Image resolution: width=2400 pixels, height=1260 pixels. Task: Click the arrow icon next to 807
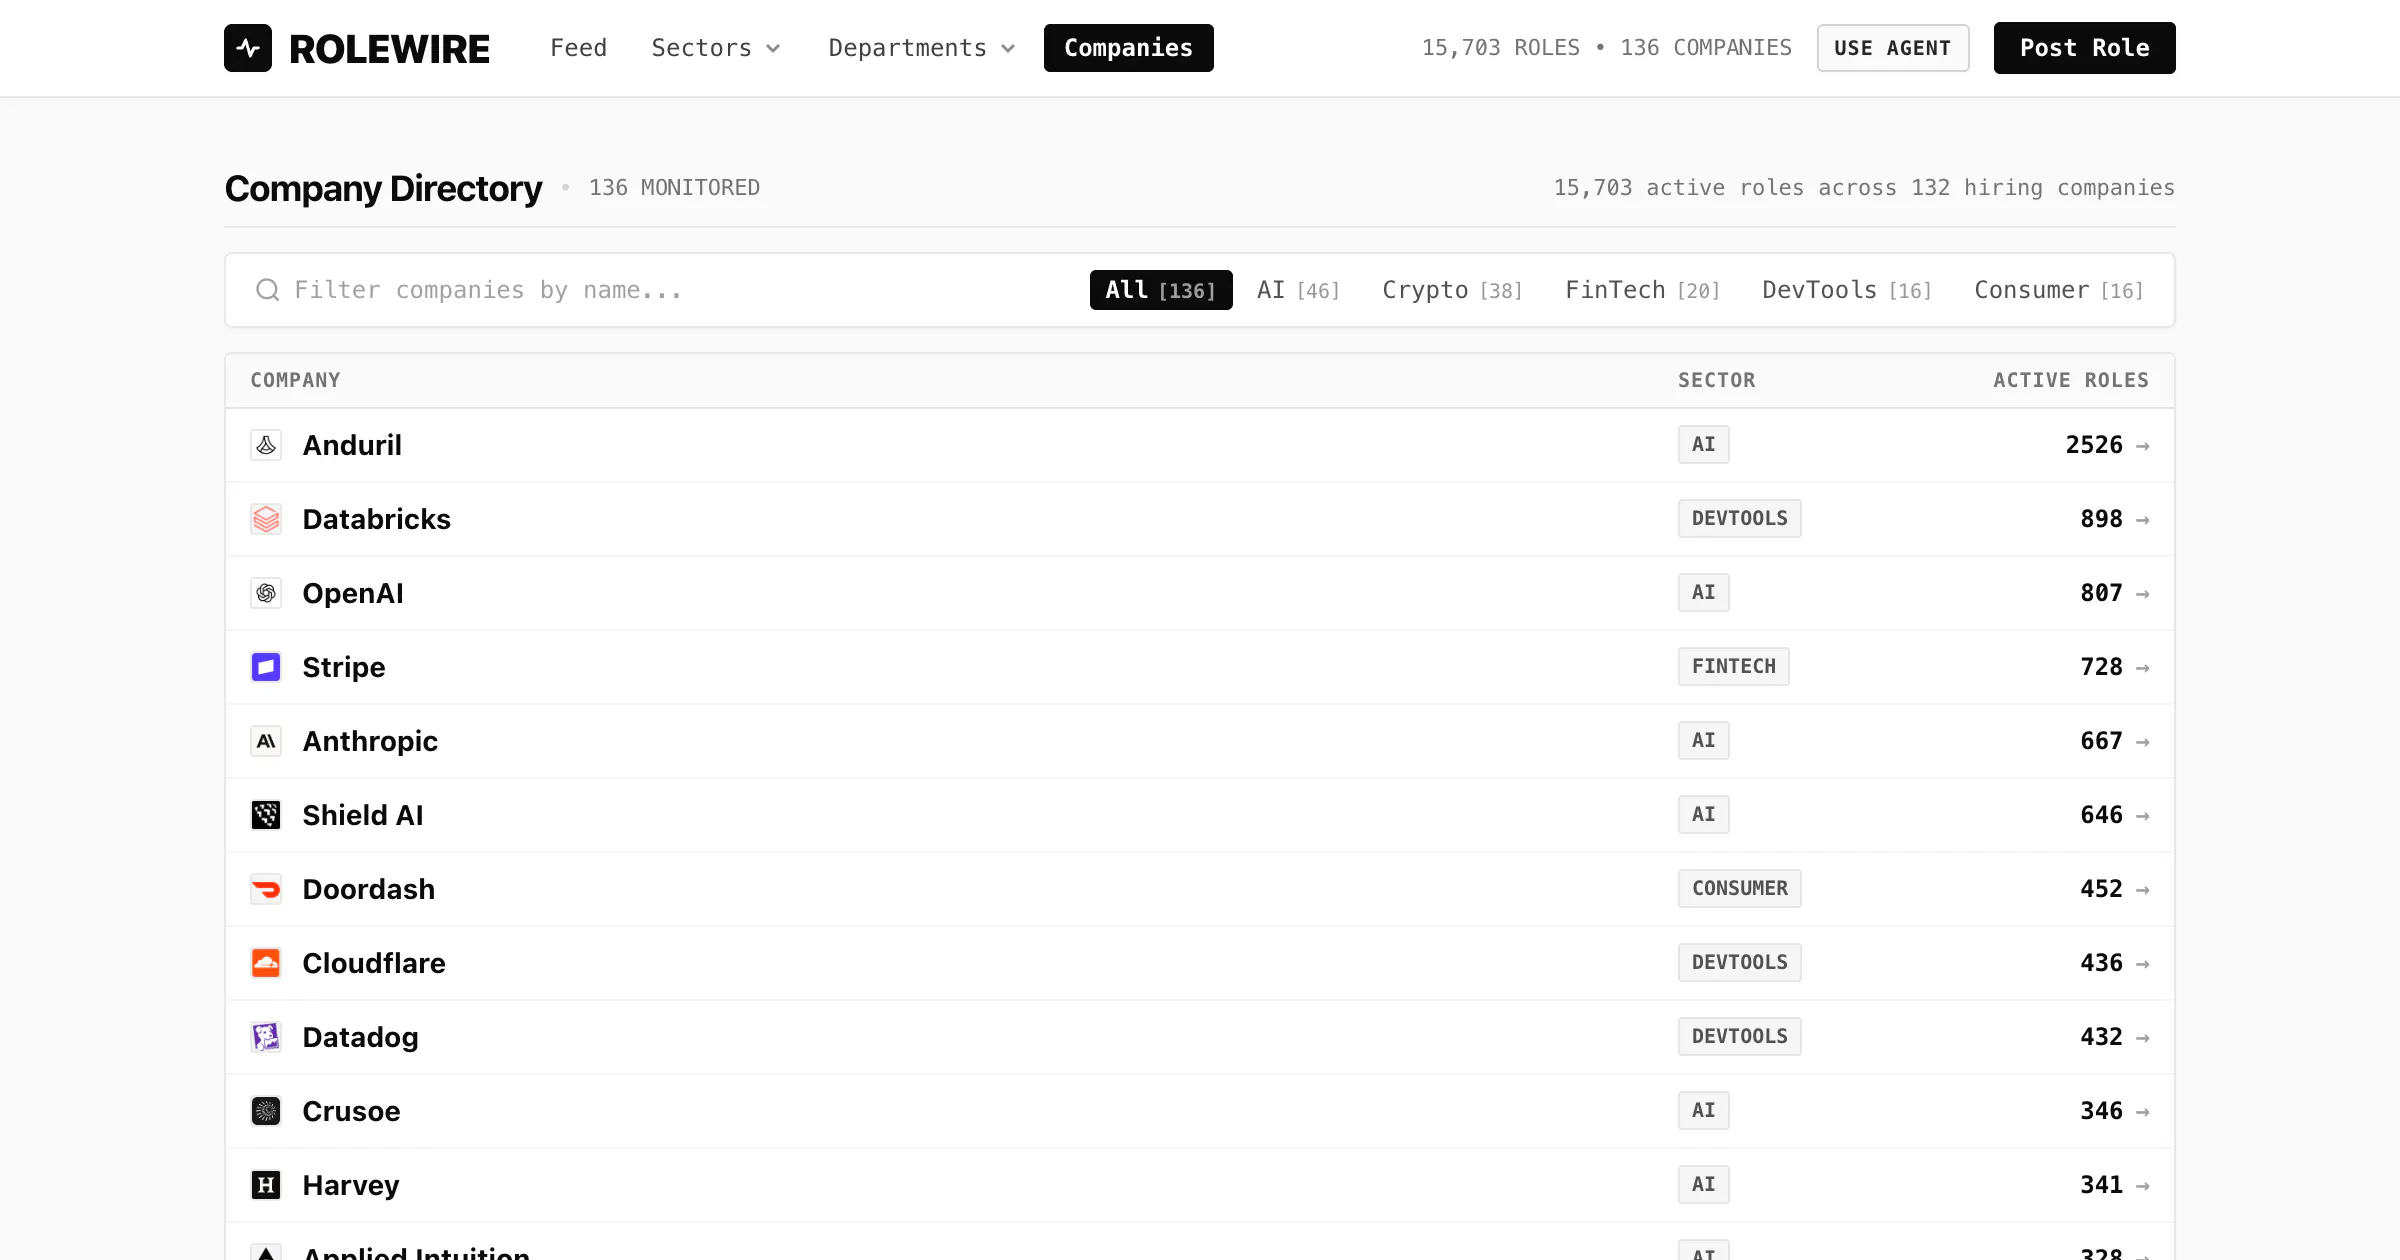click(2142, 594)
